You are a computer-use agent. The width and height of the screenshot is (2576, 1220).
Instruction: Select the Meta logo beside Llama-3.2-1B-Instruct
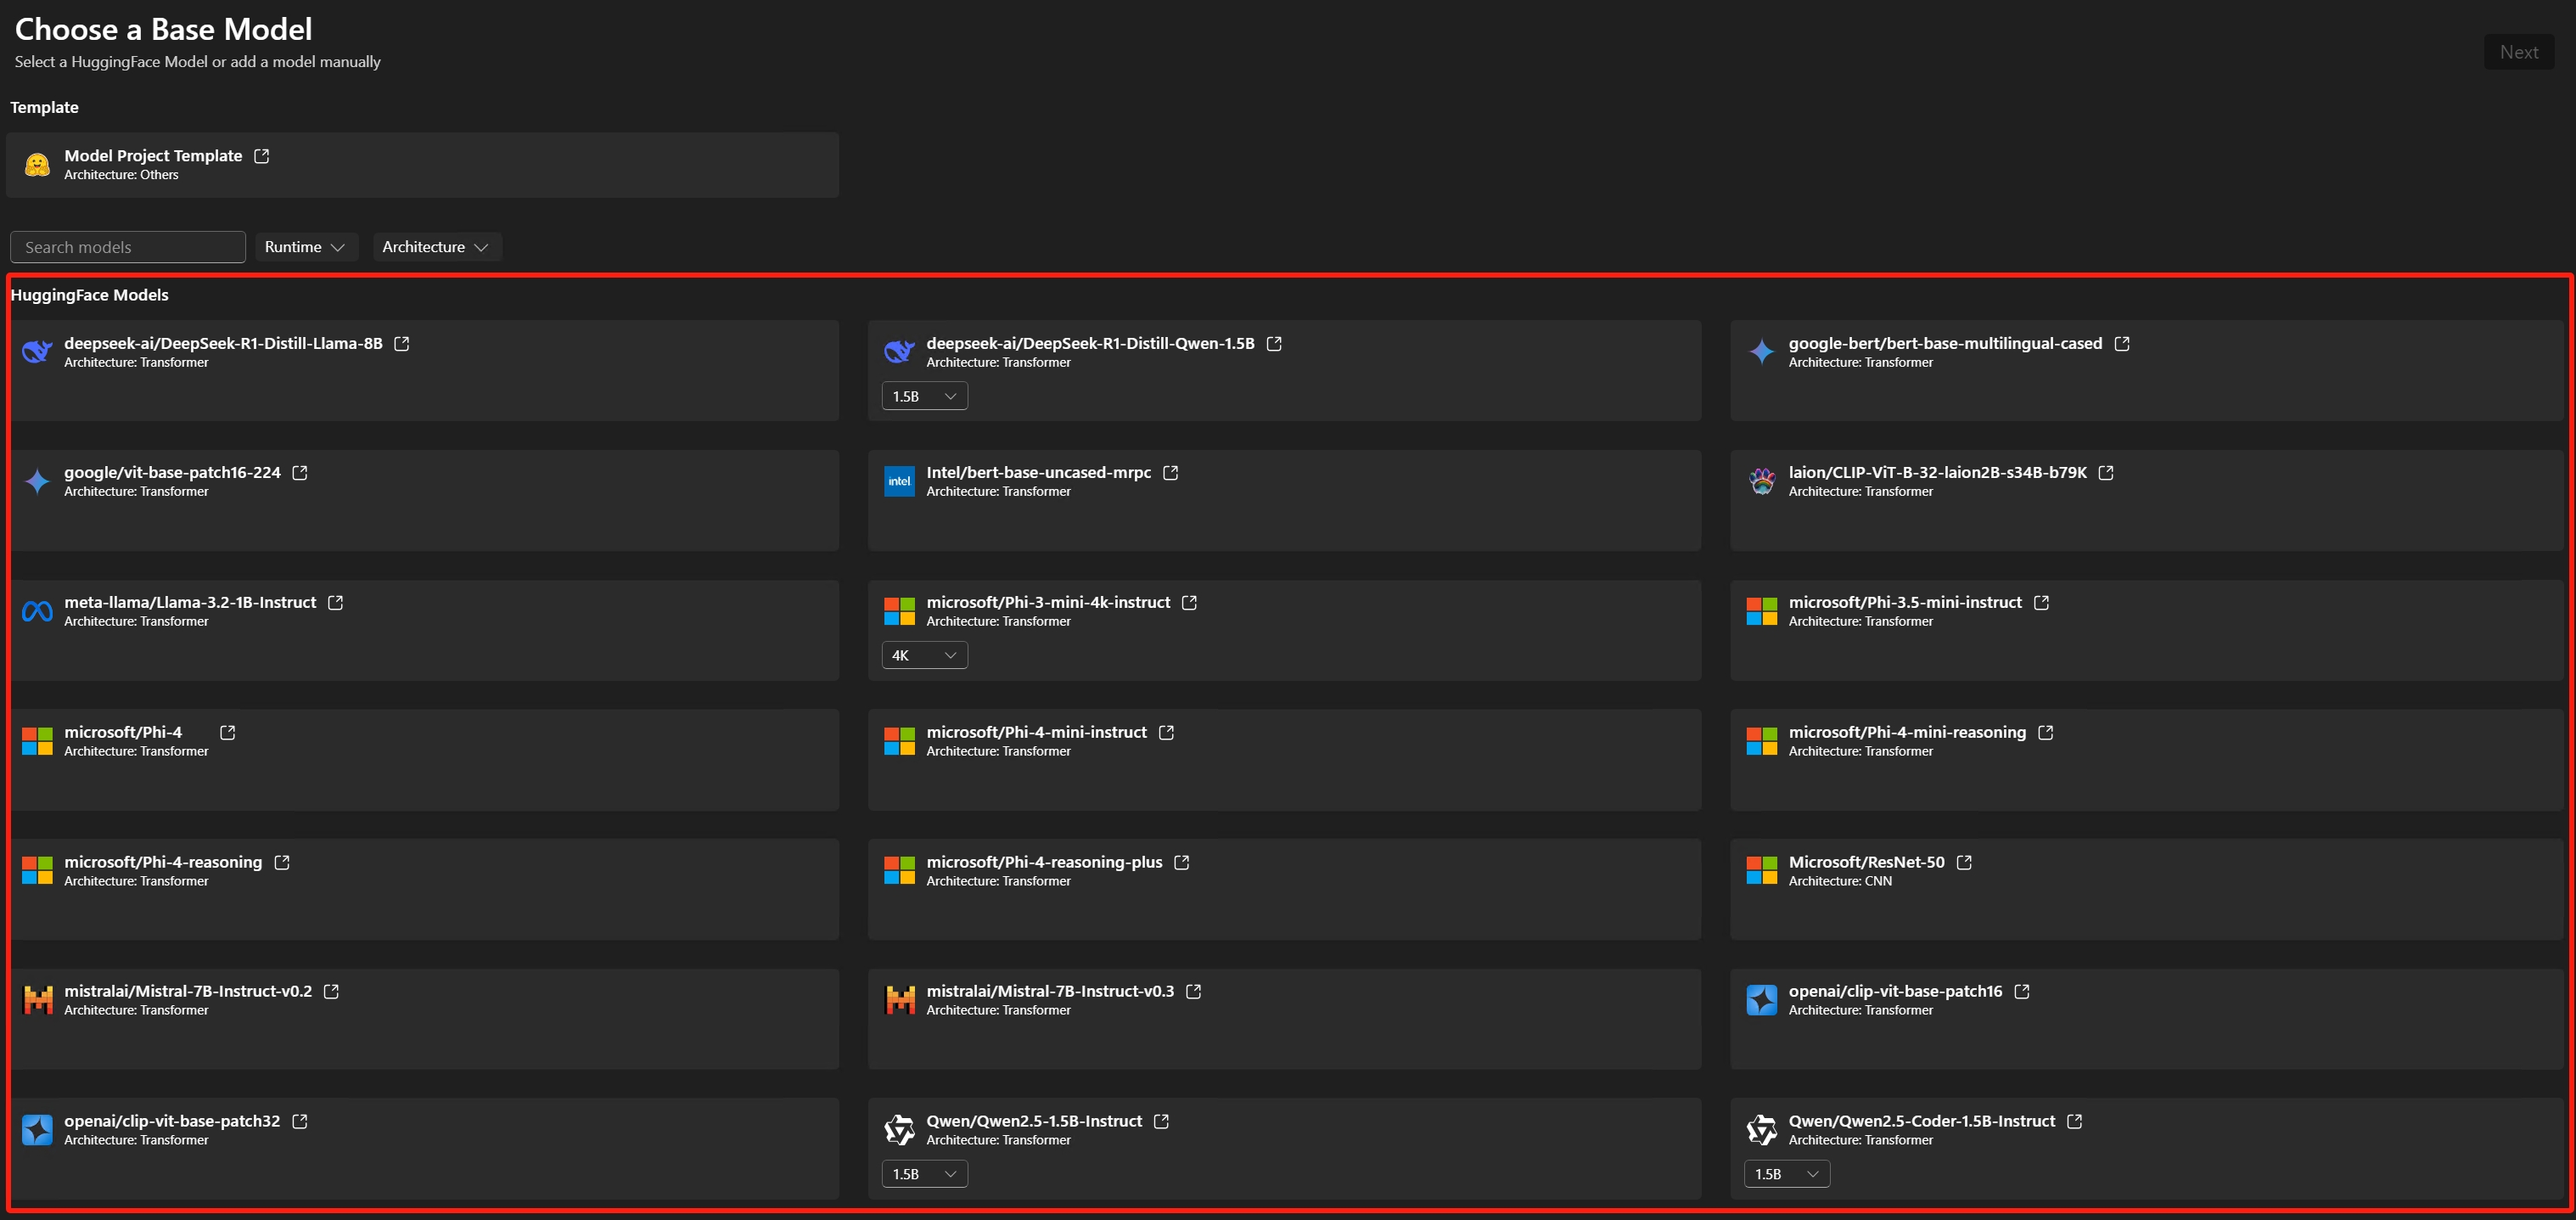pyautogui.click(x=37, y=611)
